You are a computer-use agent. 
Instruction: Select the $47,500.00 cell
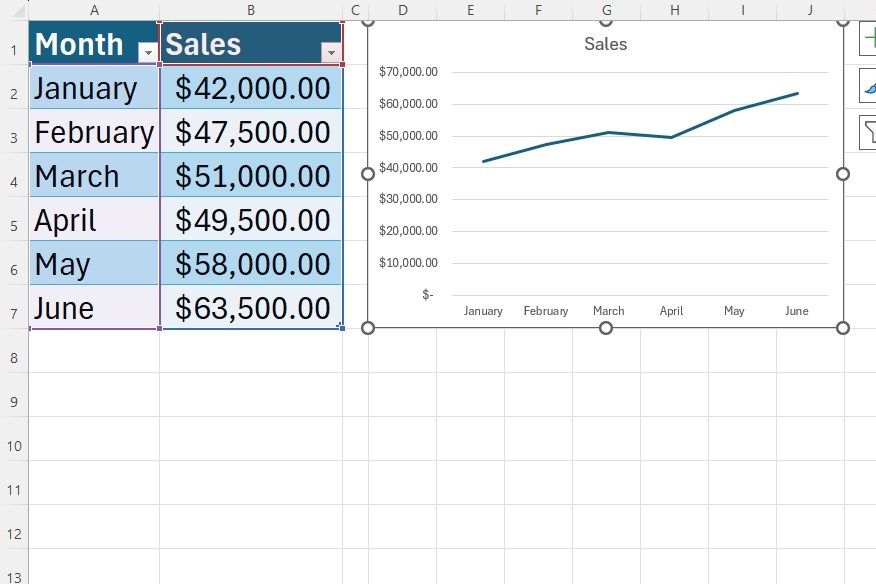(251, 131)
